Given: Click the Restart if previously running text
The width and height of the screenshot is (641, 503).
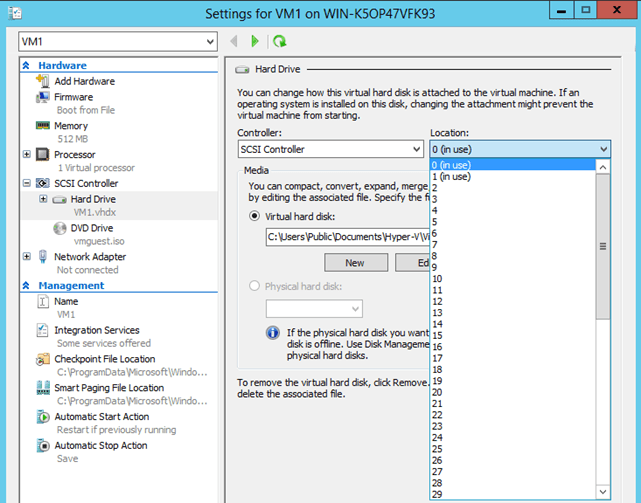Looking at the screenshot, I should tap(117, 430).
